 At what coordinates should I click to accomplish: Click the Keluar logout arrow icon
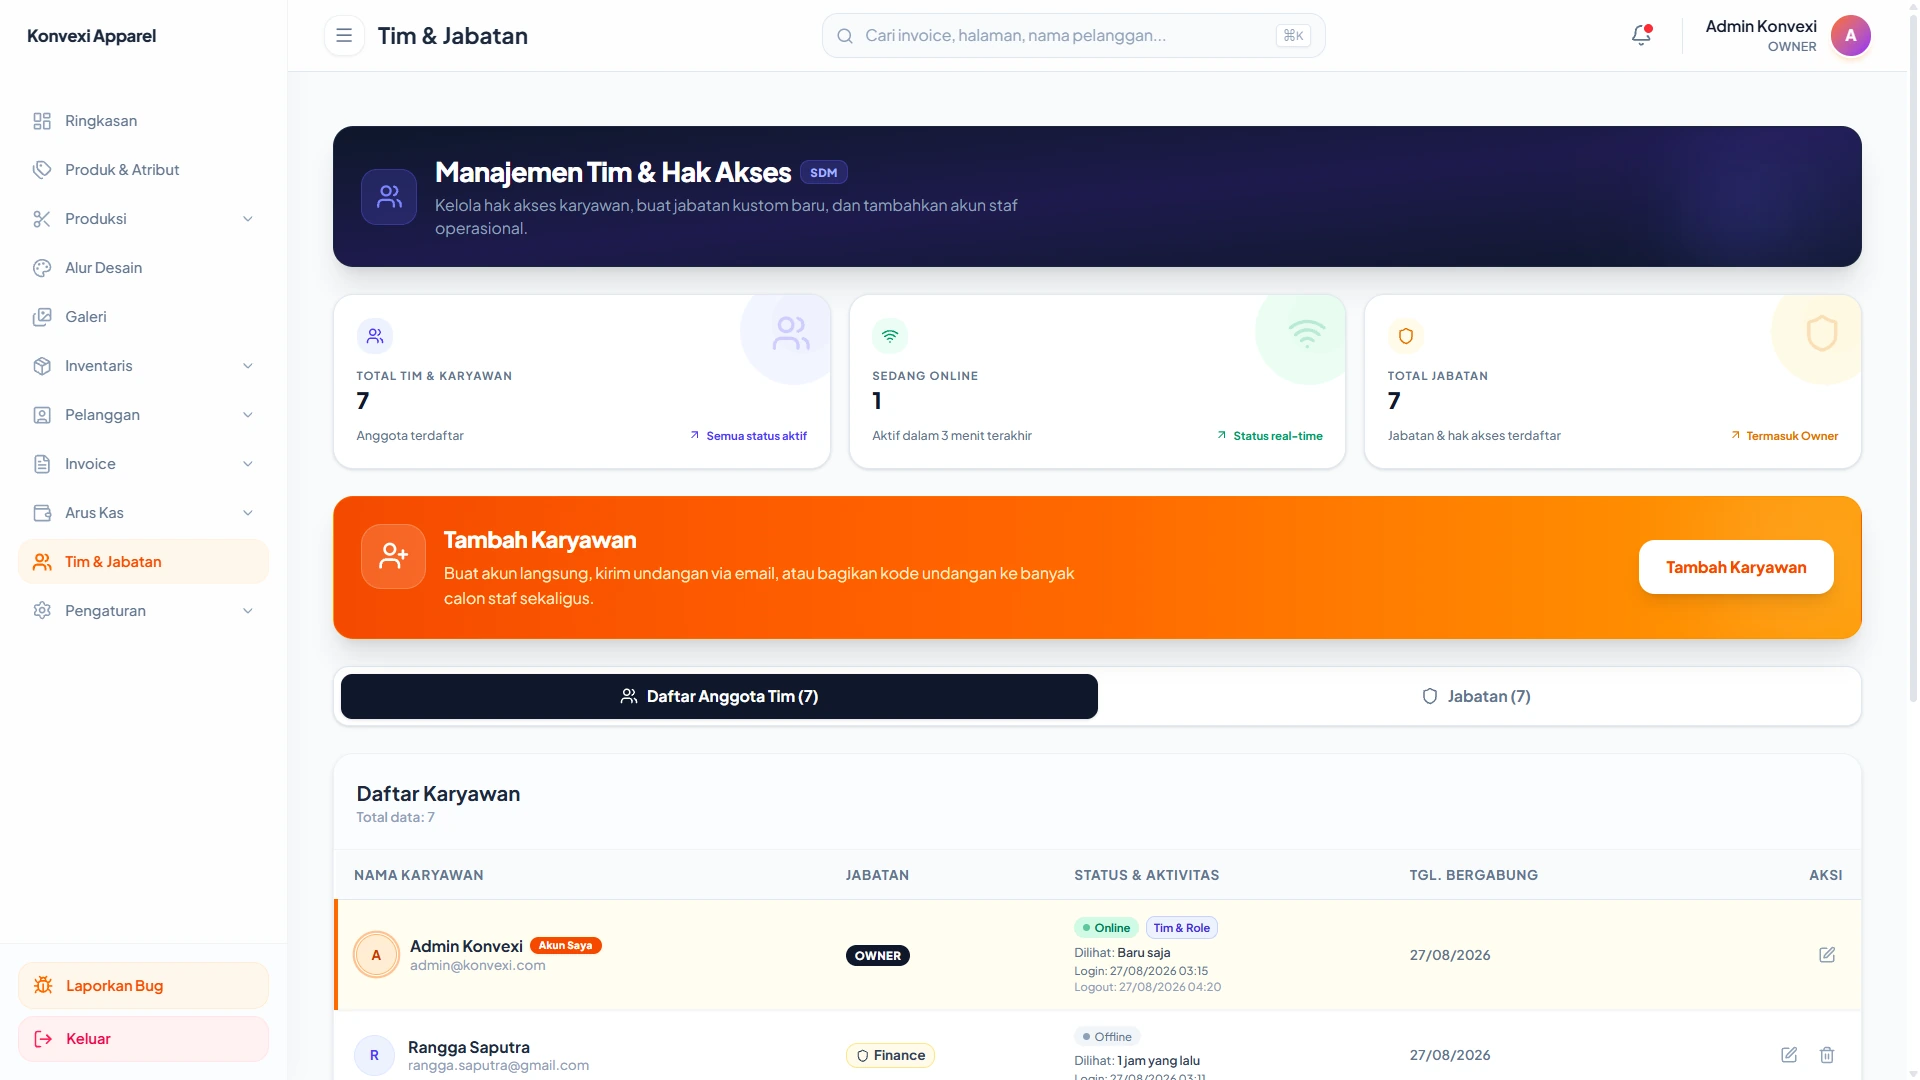43,1039
